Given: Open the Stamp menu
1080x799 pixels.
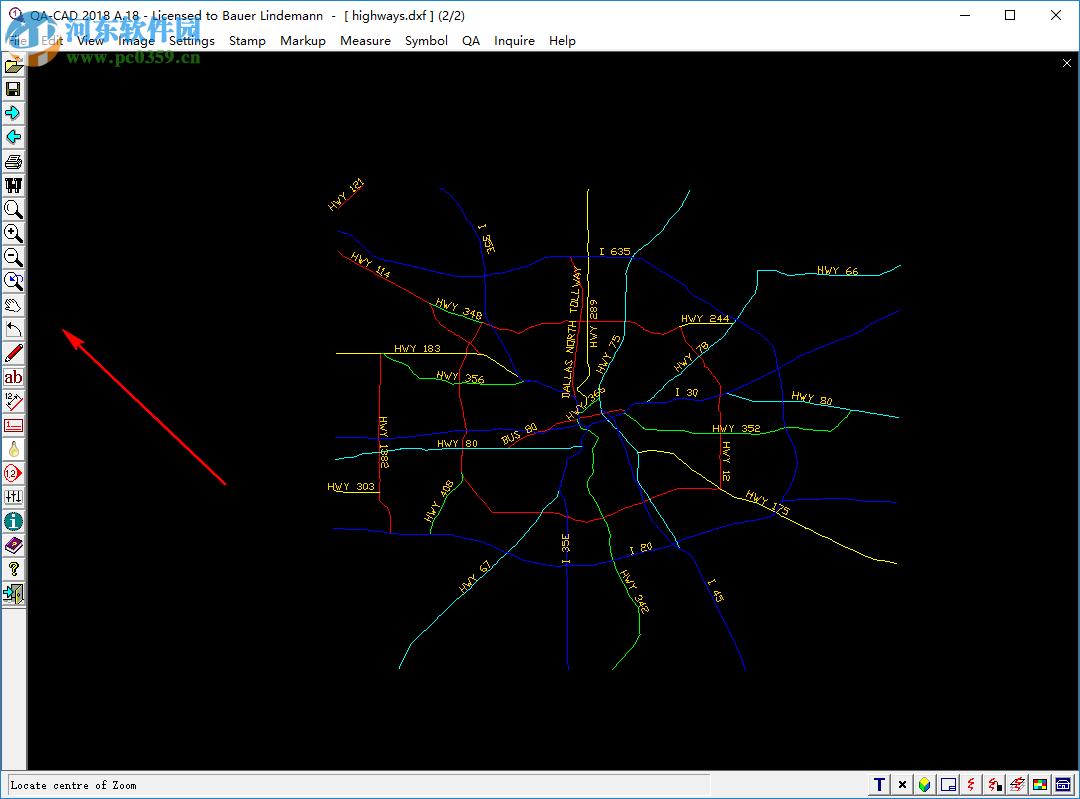Looking at the screenshot, I should coord(247,41).
